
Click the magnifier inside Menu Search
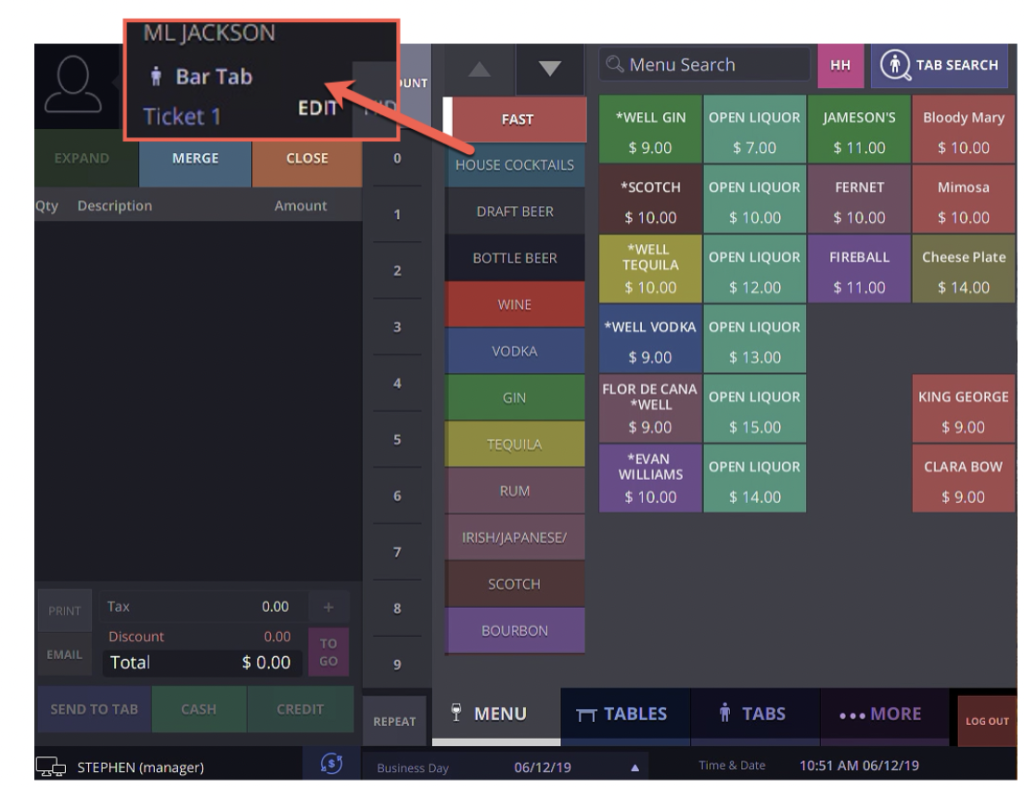click(616, 64)
